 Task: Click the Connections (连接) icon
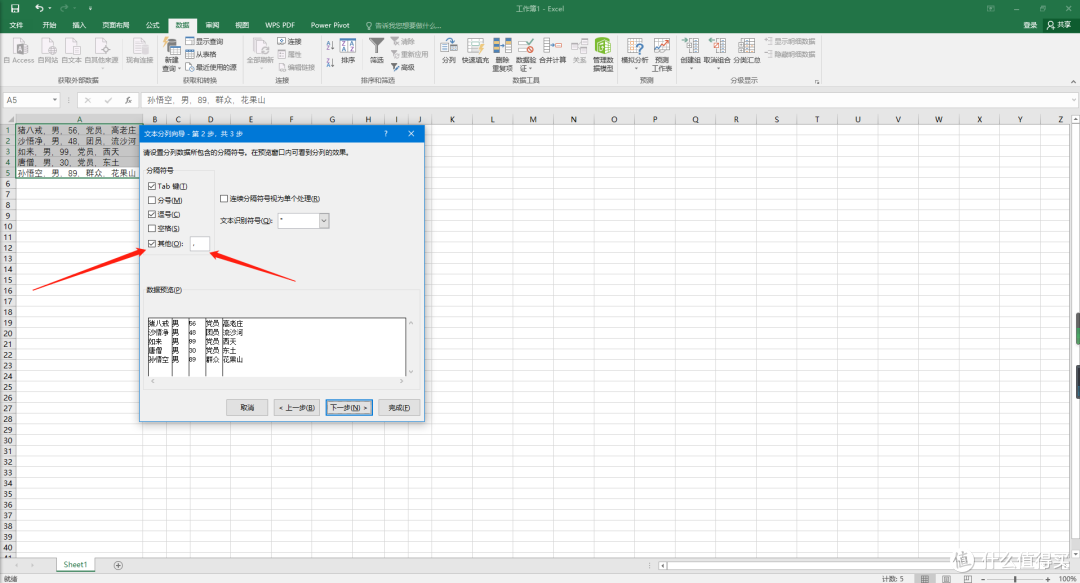pyautogui.click(x=282, y=41)
